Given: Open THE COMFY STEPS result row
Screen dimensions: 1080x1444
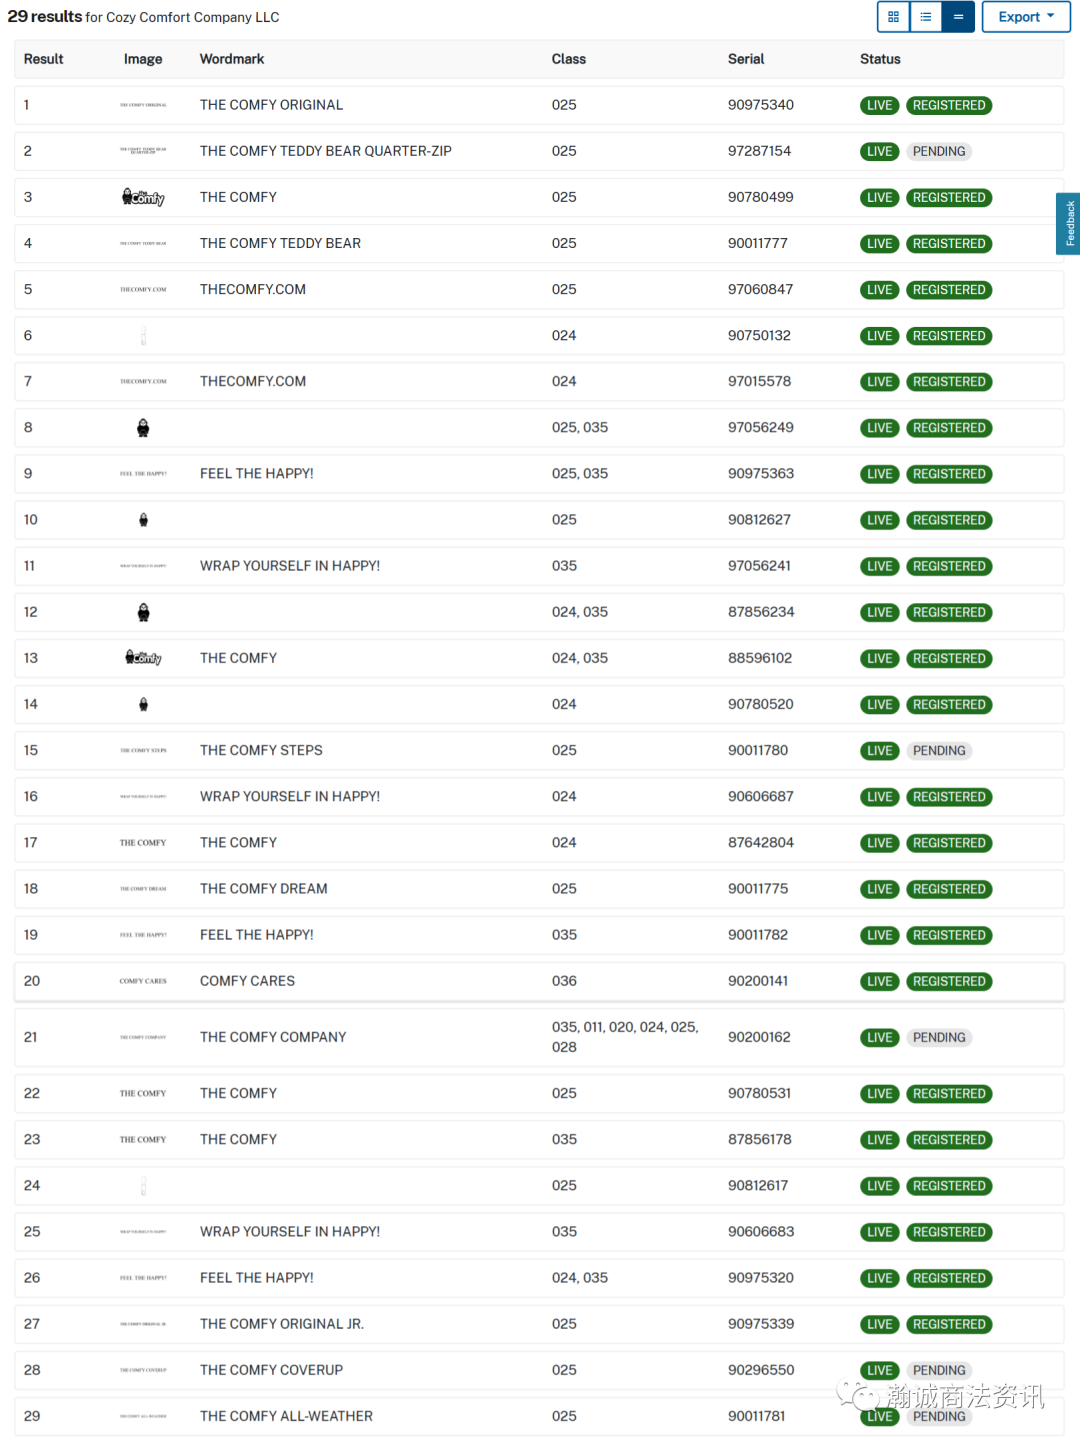Looking at the screenshot, I should pyautogui.click(x=539, y=750).
